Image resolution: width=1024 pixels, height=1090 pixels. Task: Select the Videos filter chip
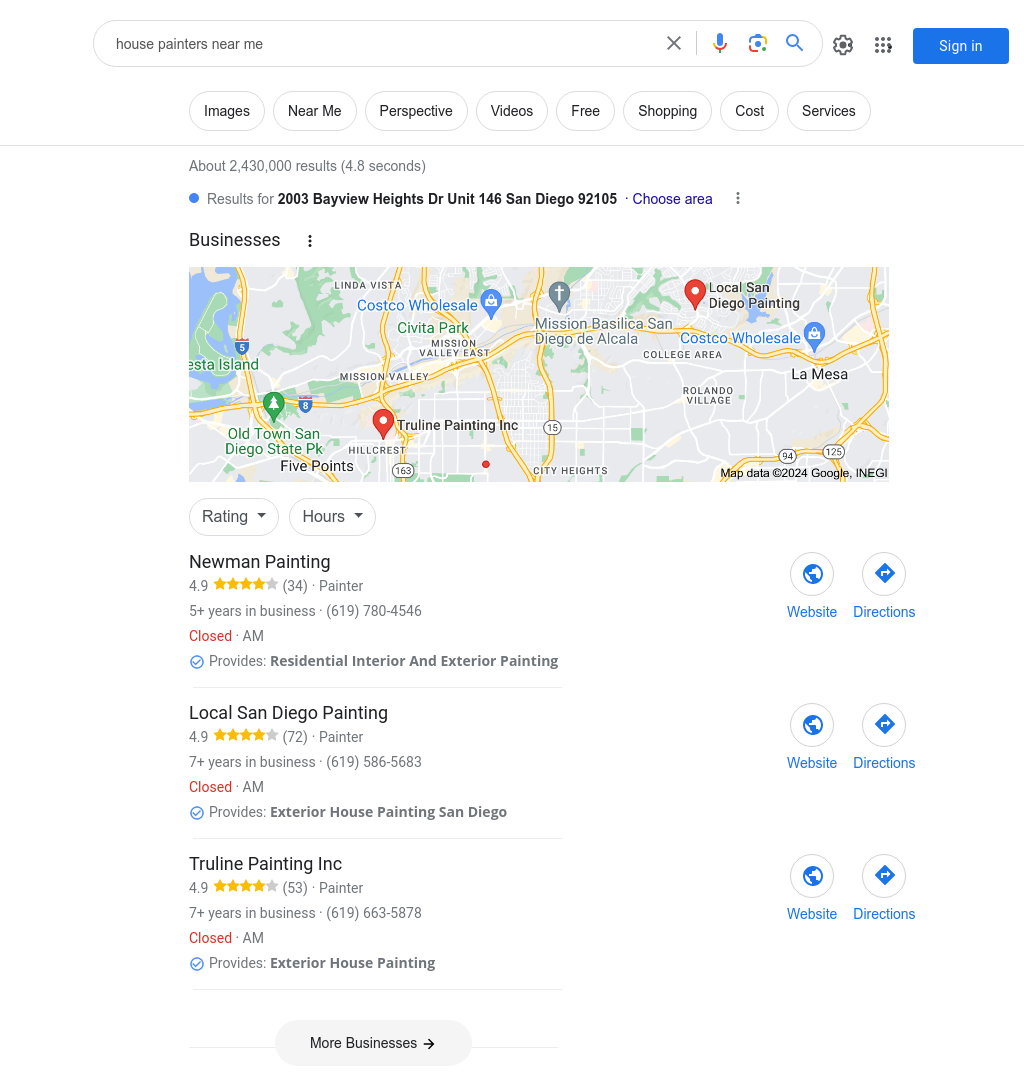tap(512, 111)
